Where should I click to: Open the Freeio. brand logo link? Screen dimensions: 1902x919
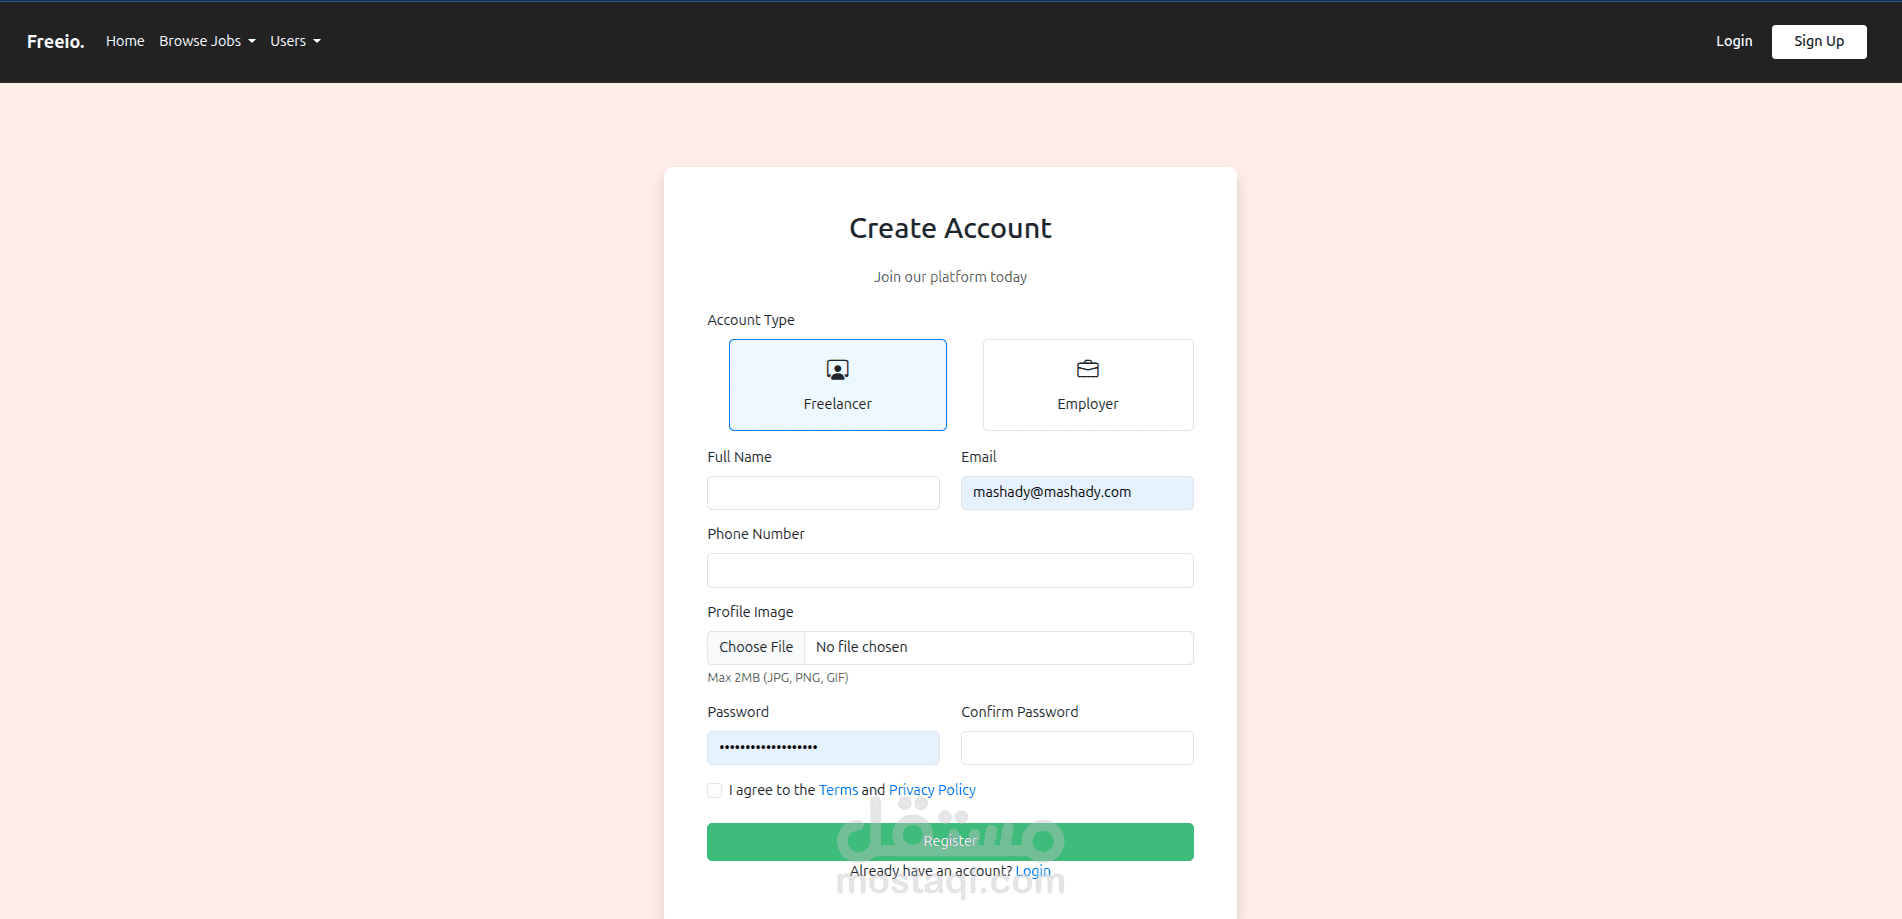[56, 41]
